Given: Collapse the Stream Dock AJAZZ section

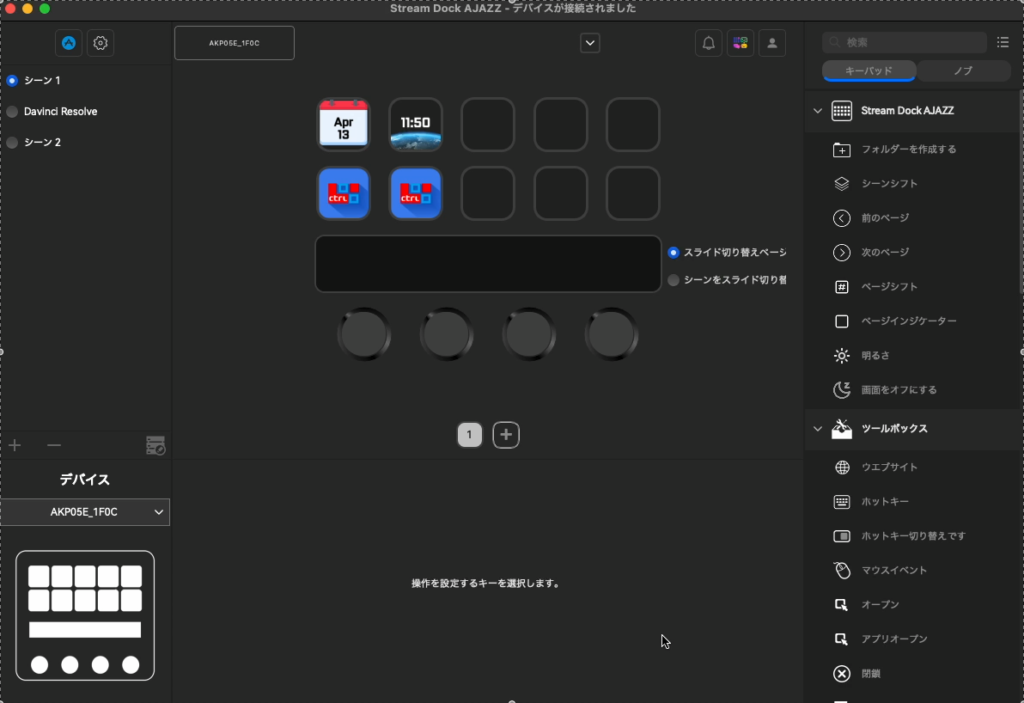Looking at the screenshot, I should point(817,111).
